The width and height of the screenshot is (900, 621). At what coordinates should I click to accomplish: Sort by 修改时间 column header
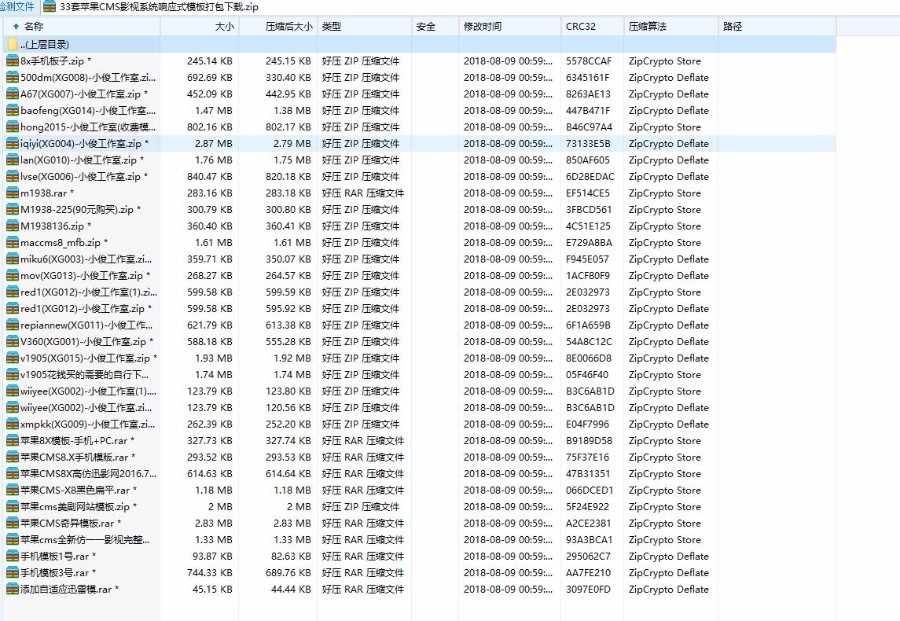tap(482, 26)
